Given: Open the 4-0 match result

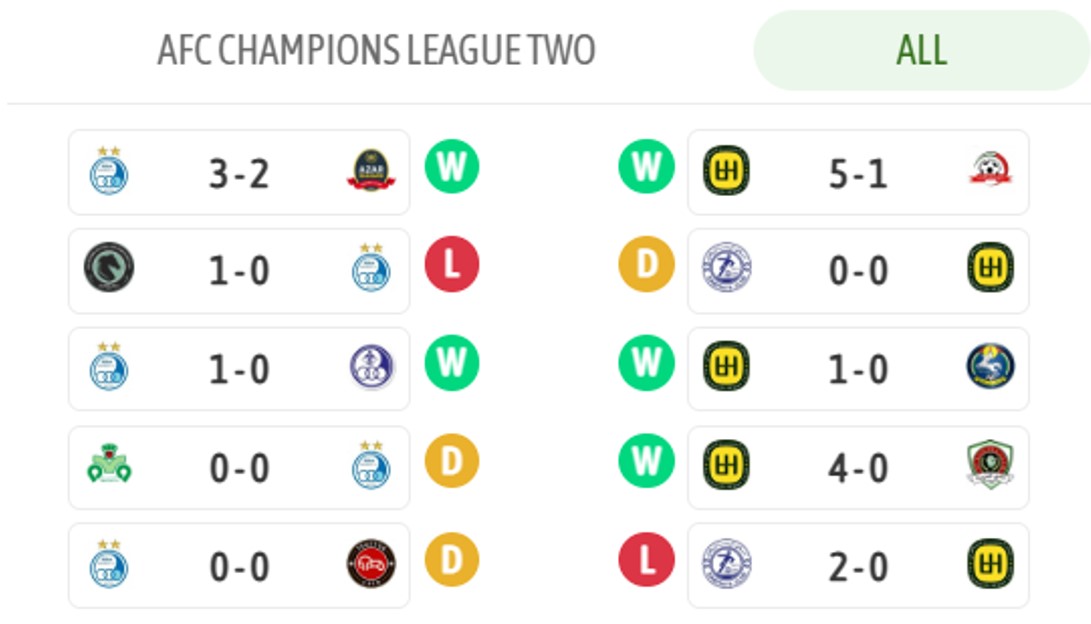Looking at the screenshot, I should pyautogui.click(x=858, y=467).
